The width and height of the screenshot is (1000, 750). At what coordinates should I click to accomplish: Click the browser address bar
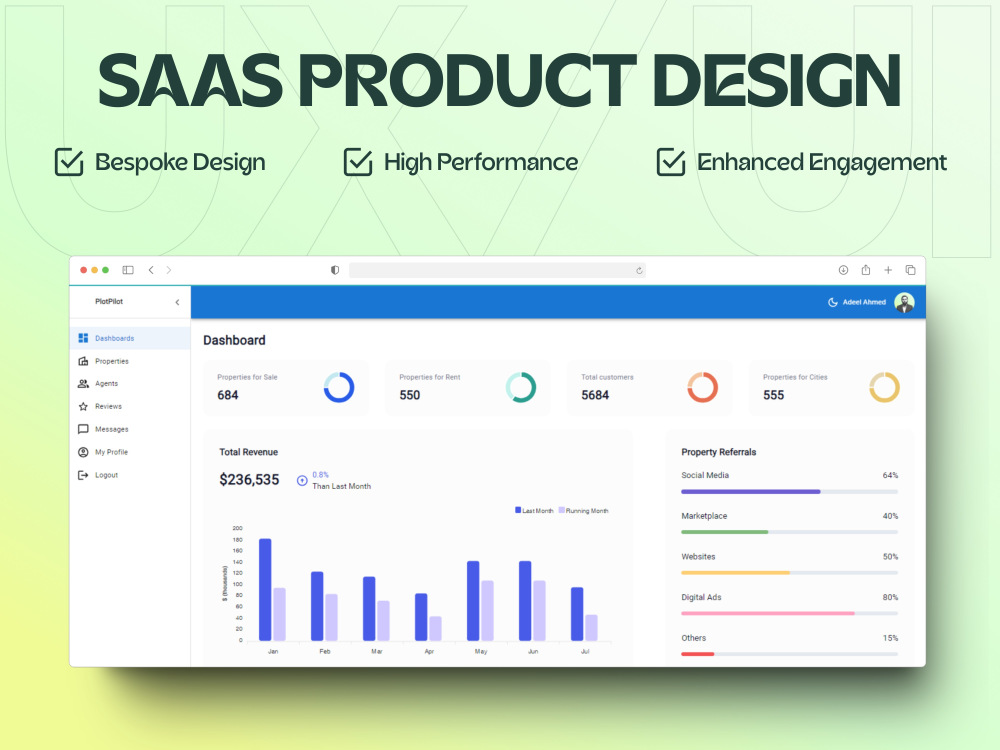click(497, 270)
